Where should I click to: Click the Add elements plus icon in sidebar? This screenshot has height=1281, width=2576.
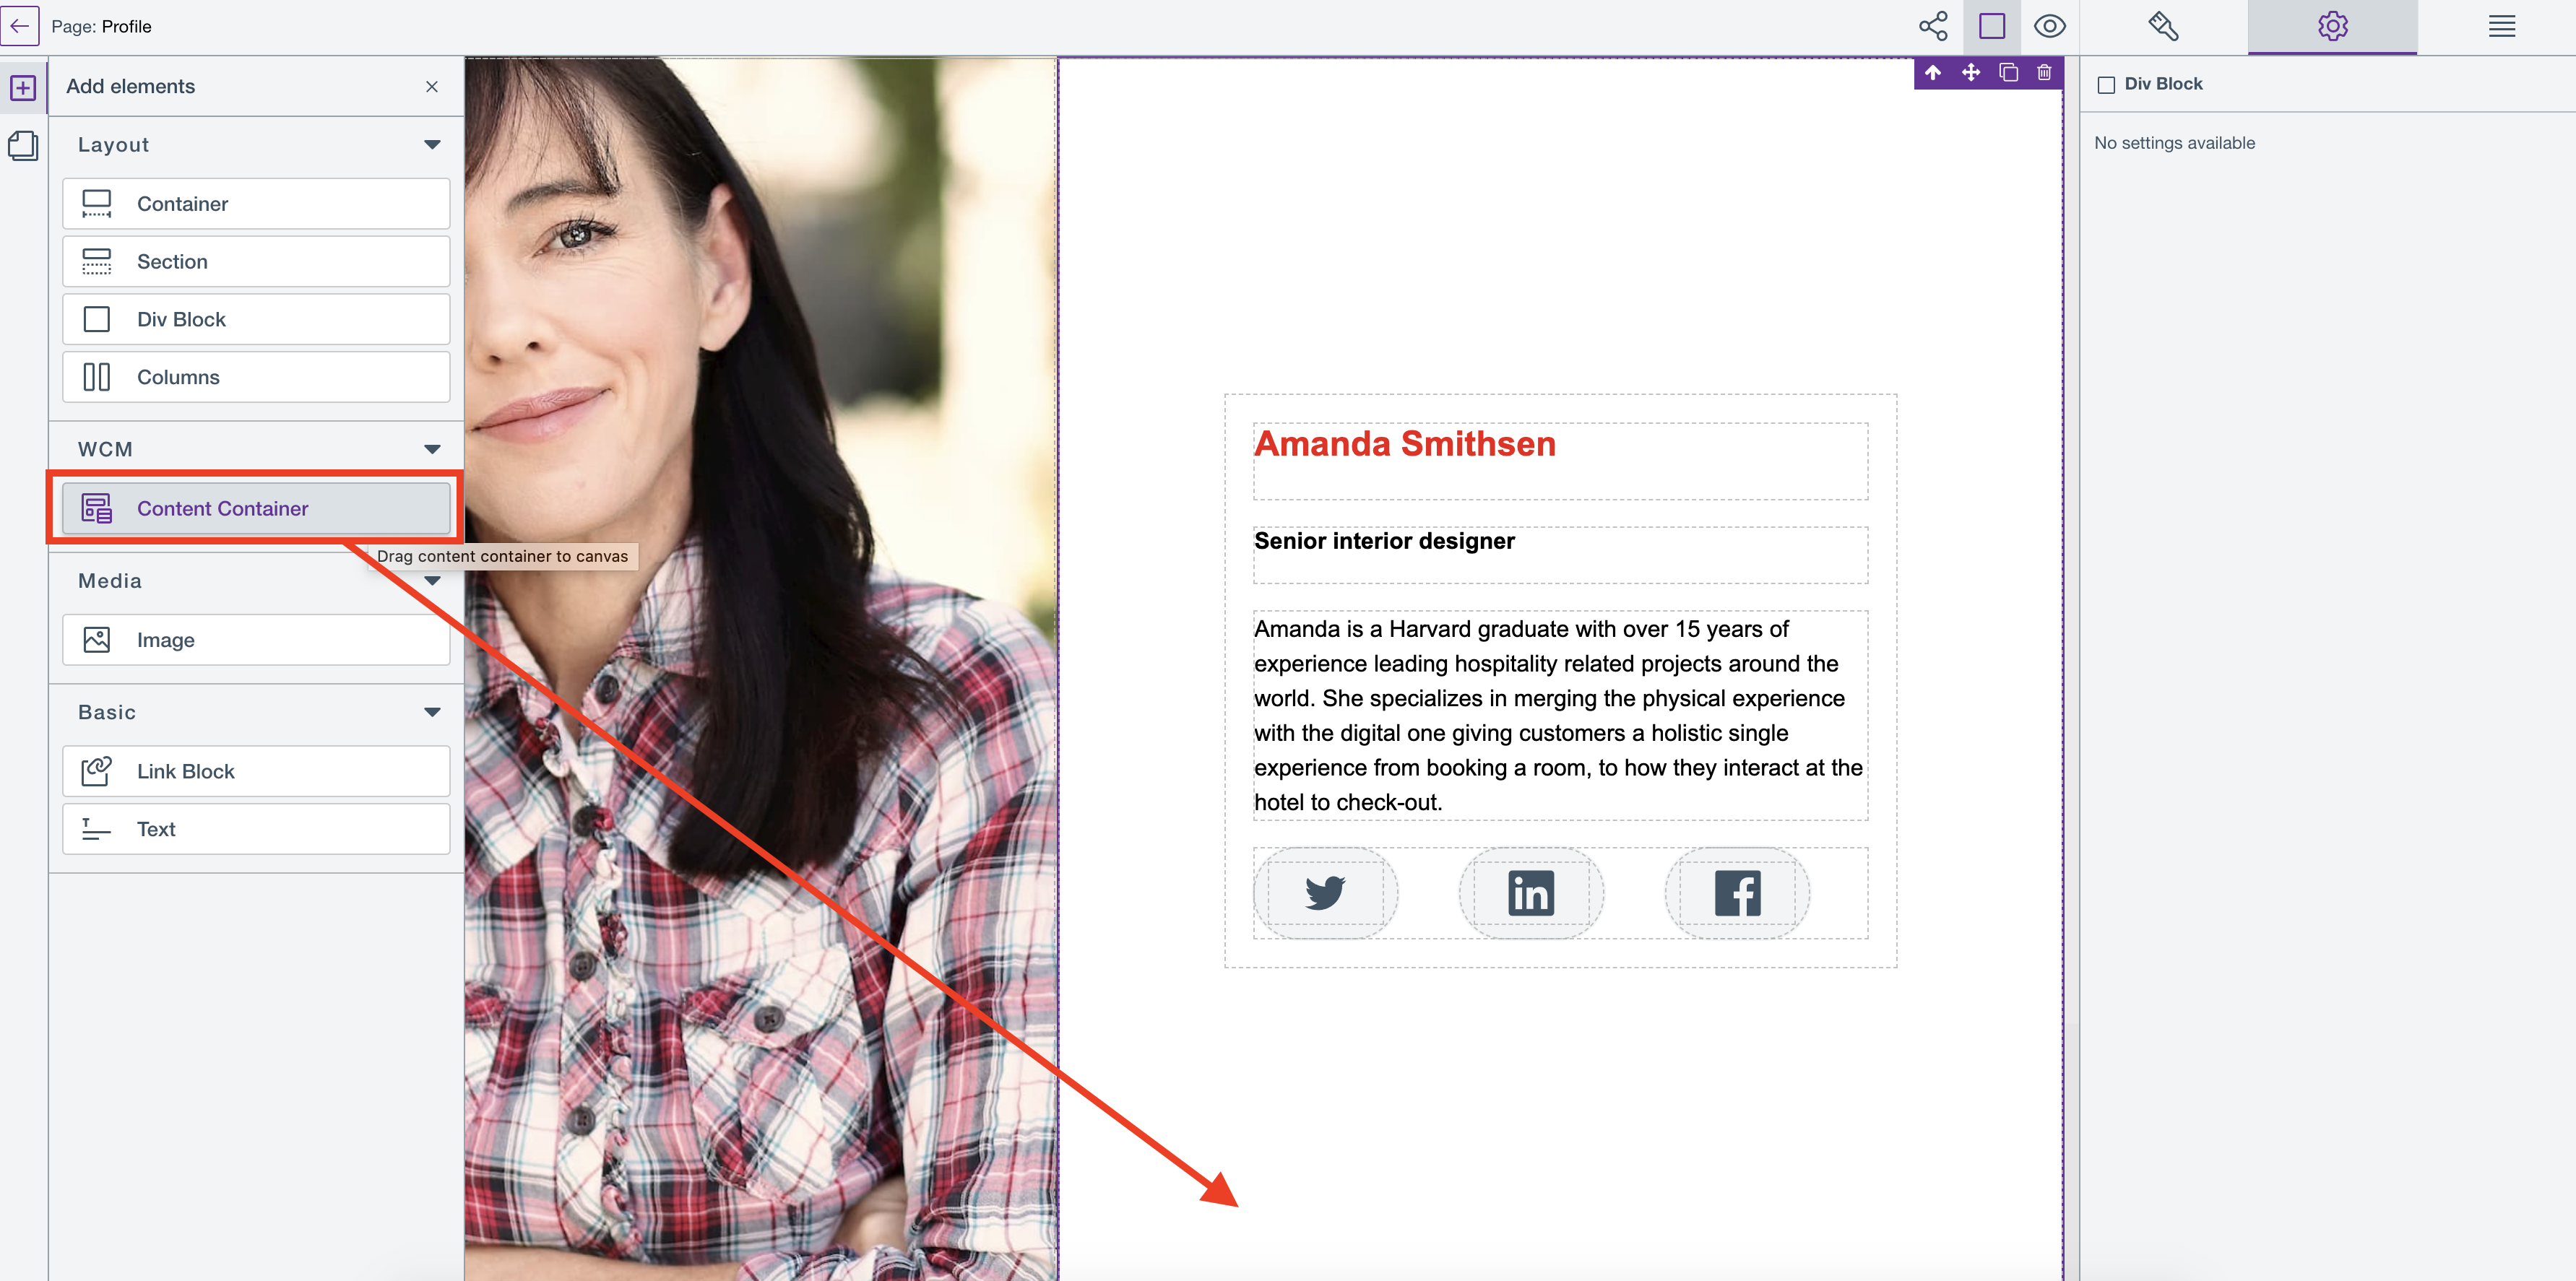(x=23, y=88)
